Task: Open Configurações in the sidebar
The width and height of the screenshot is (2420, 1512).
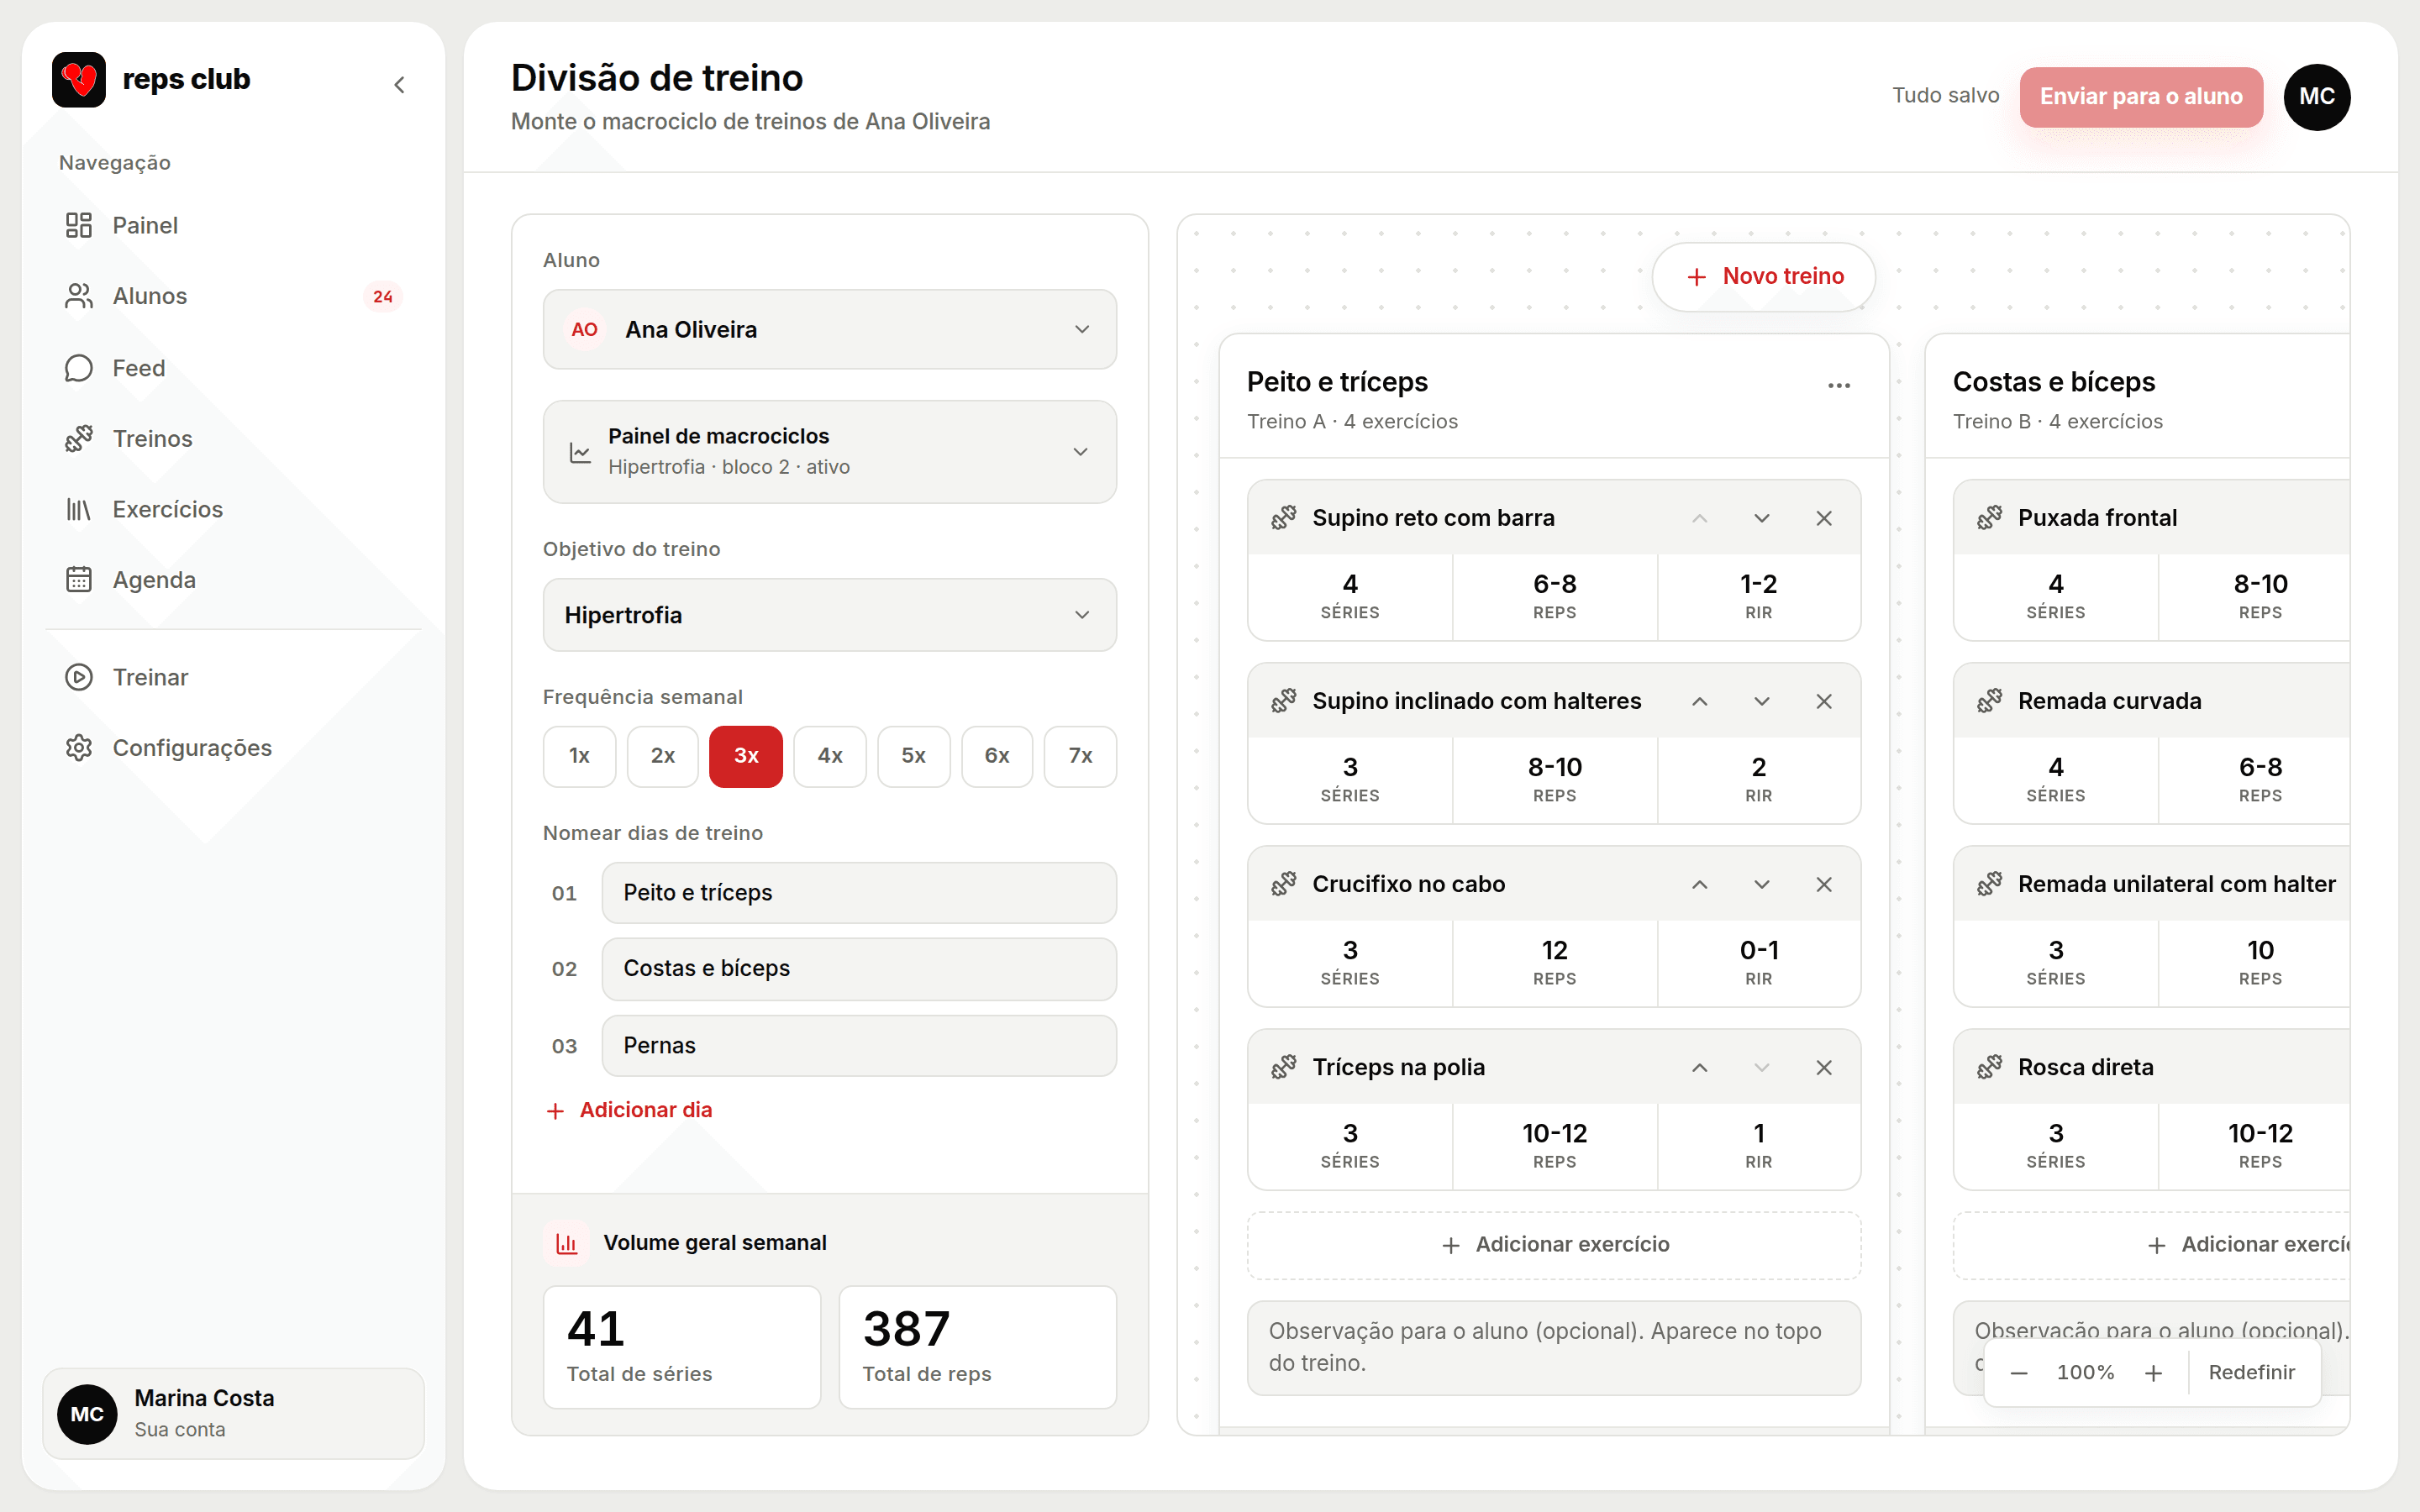Action: point(232,748)
